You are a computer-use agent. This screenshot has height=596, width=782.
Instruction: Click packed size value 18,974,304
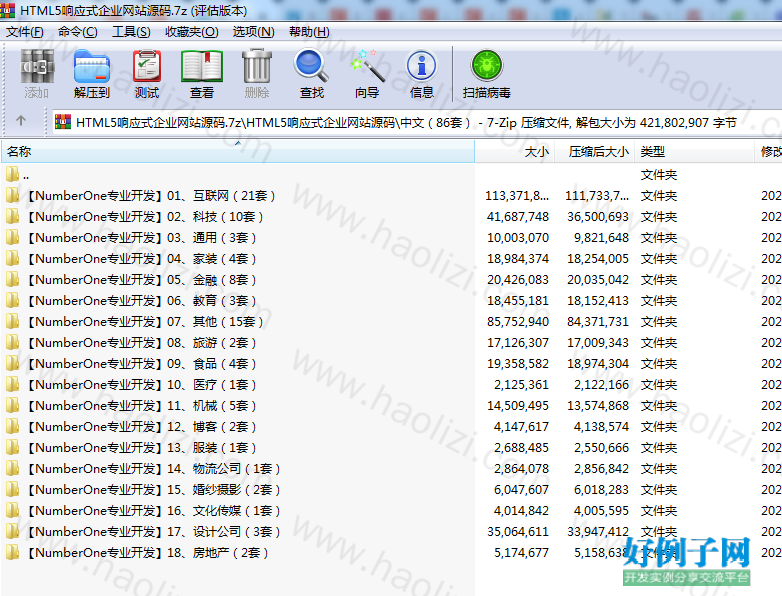598,364
